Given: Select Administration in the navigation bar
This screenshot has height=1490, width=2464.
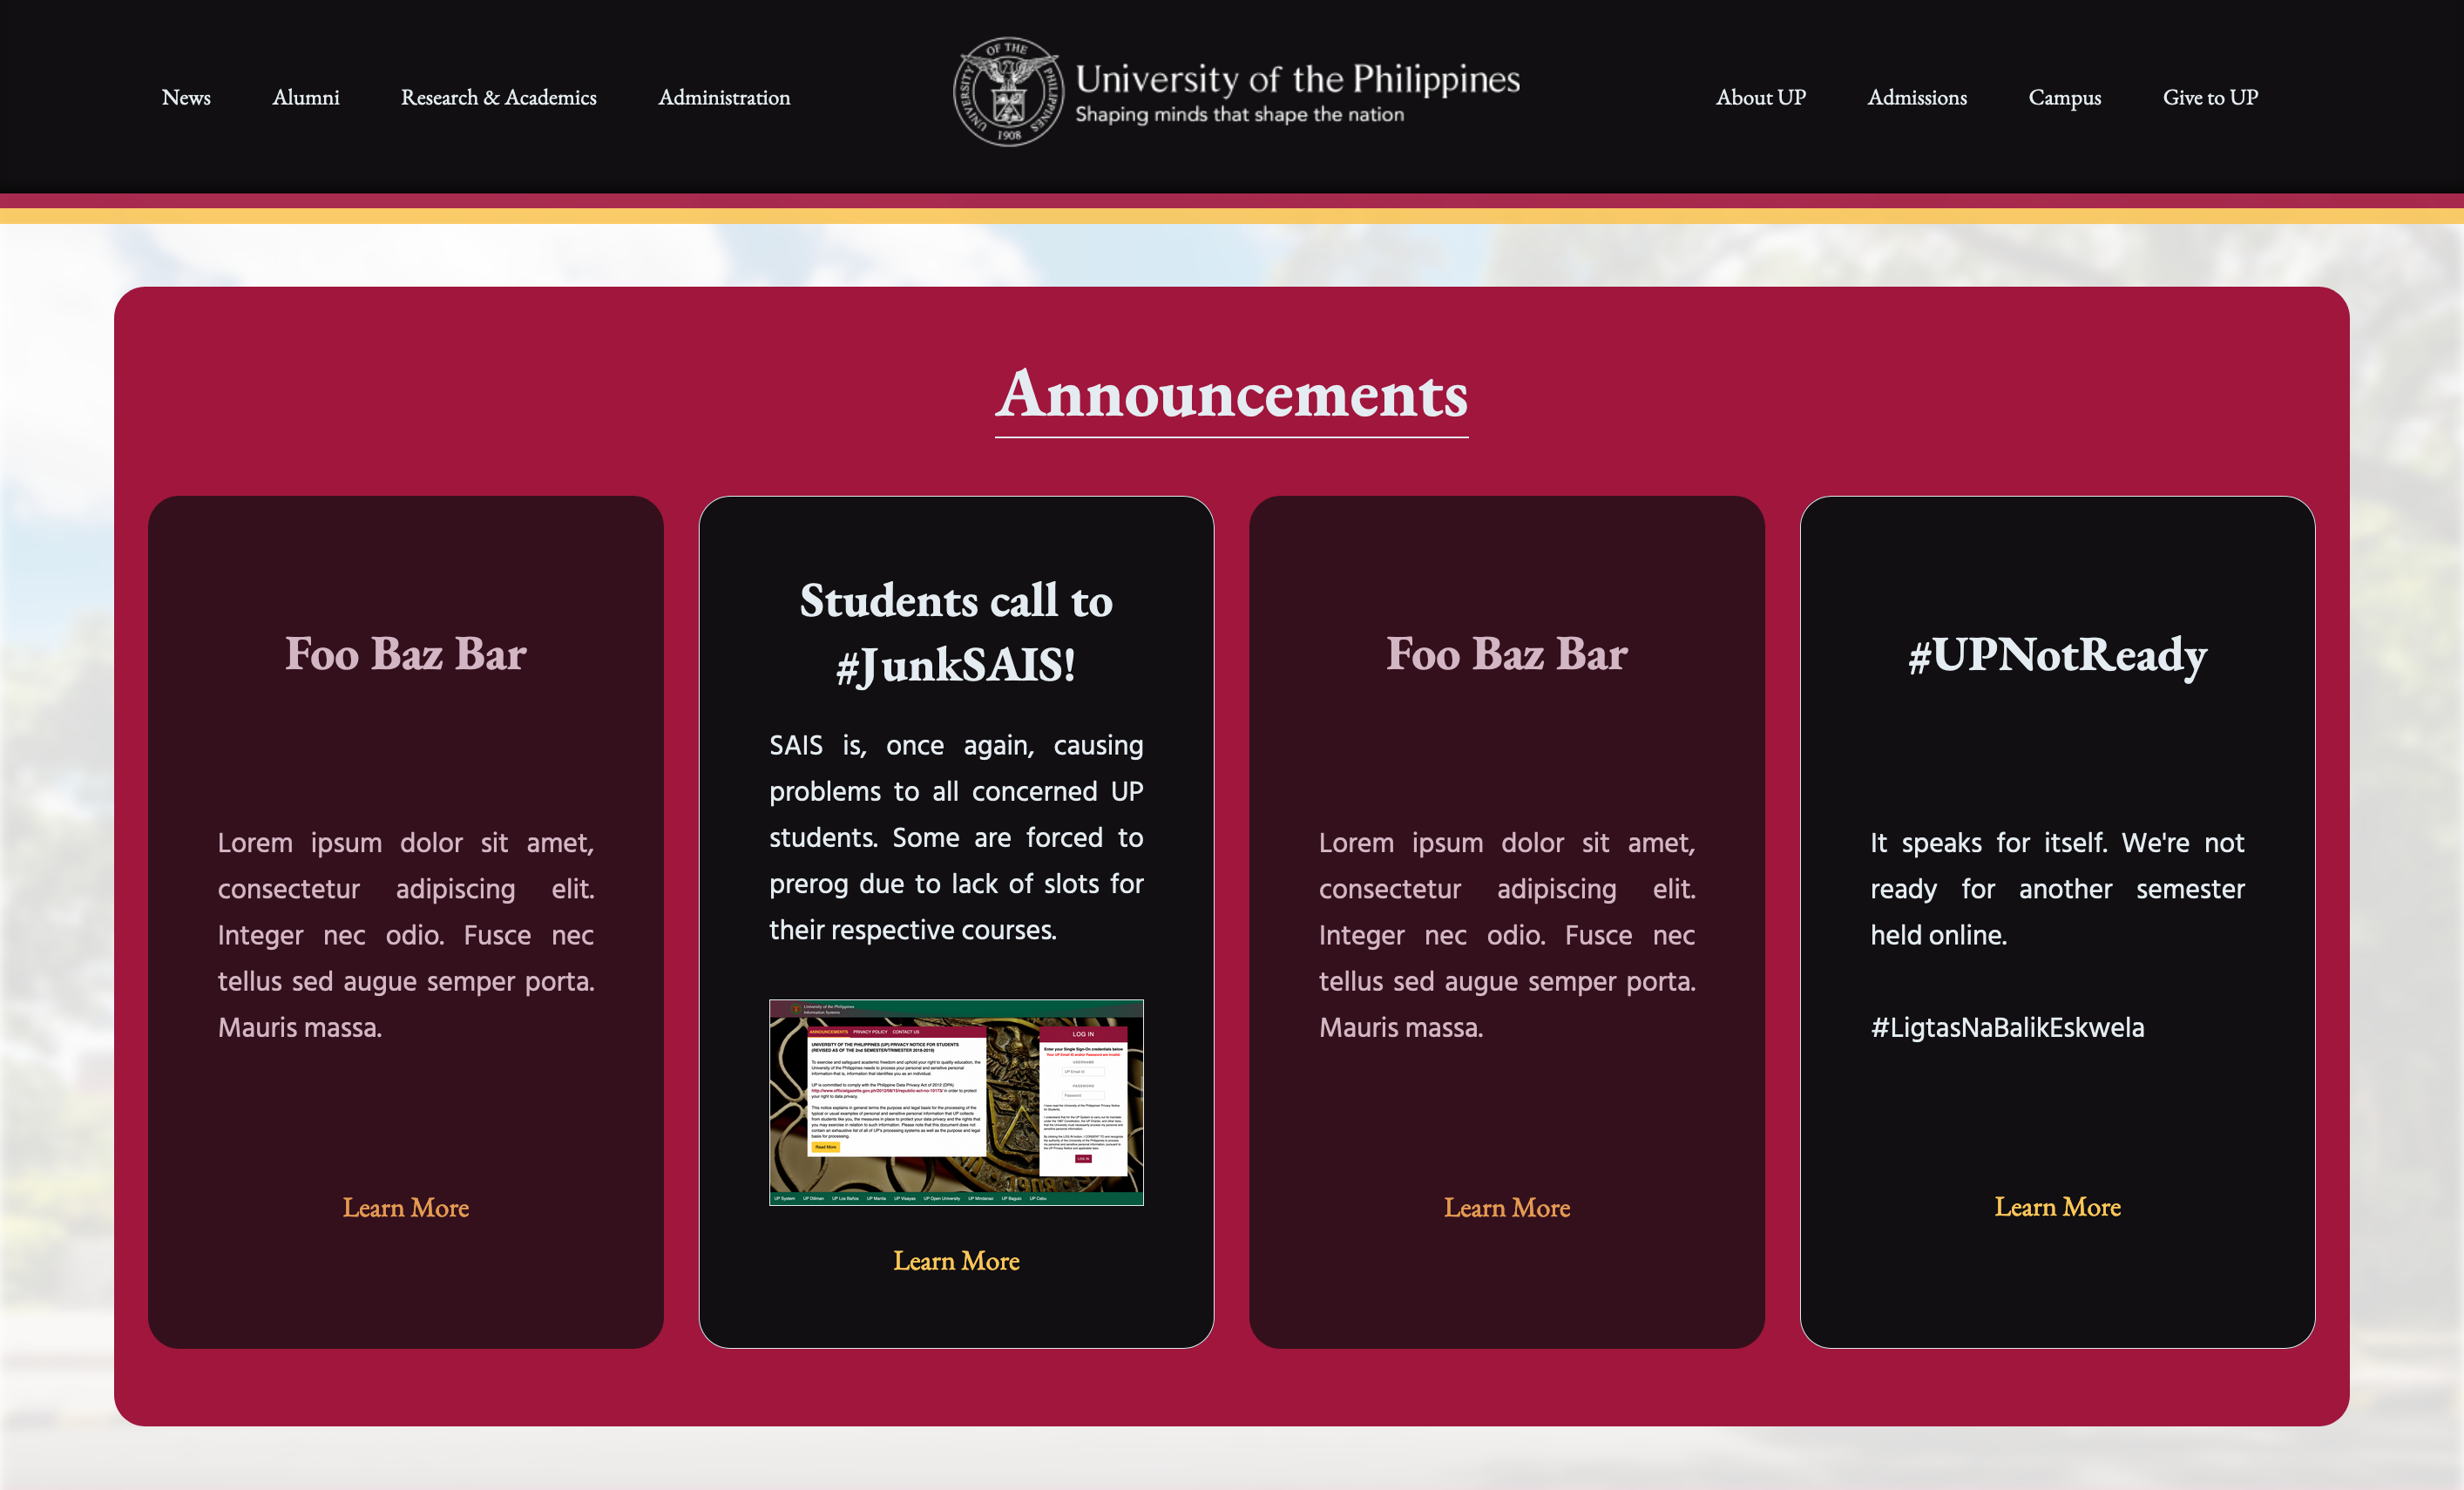Looking at the screenshot, I should click(x=724, y=97).
